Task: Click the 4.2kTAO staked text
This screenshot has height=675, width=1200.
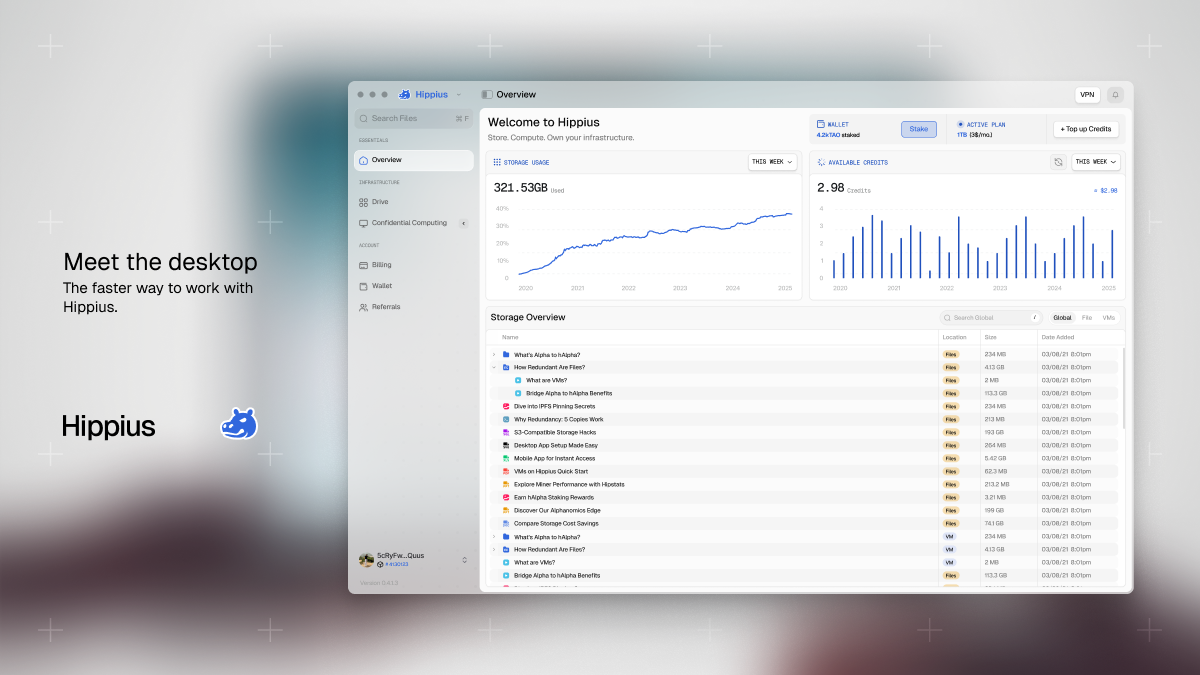Action: [x=838, y=135]
